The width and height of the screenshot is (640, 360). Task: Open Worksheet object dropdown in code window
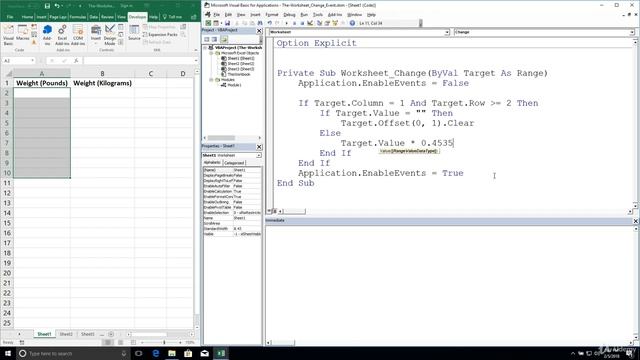coord(447,32)
